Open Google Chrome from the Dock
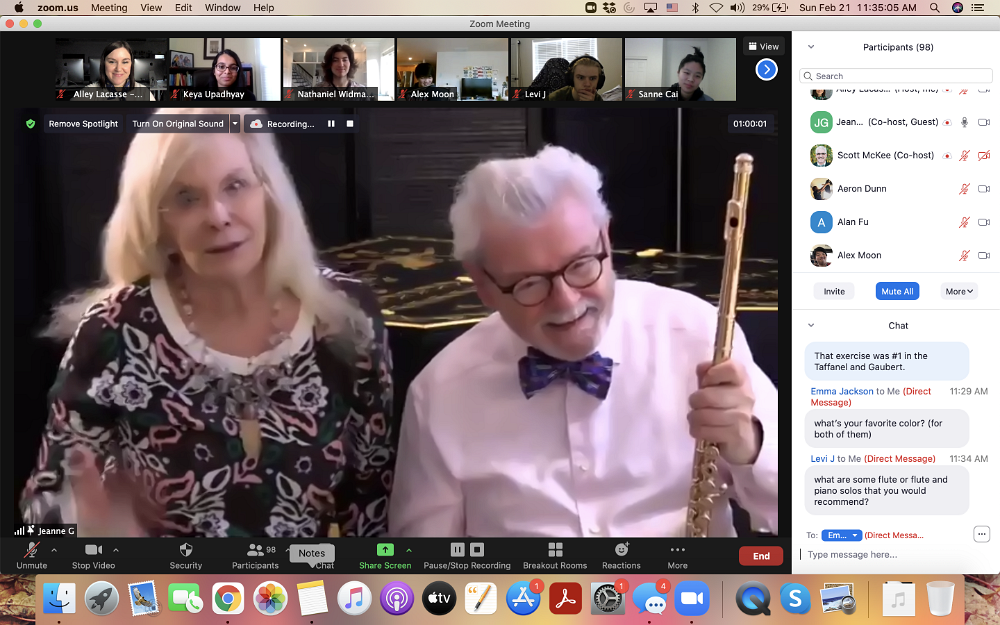1000x625 pixels. tap(228, 599)
